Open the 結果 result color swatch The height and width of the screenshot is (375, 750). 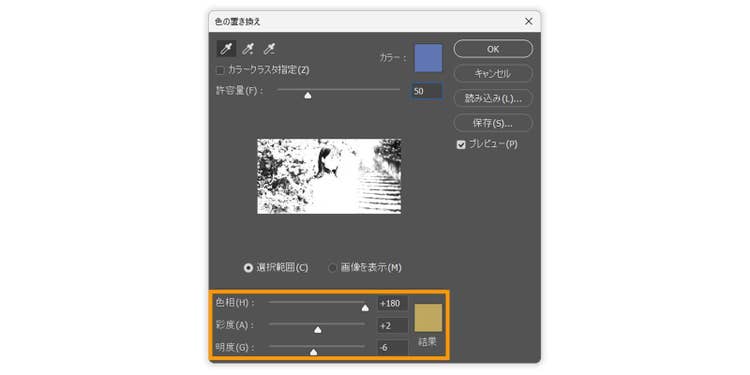(428, 318)
